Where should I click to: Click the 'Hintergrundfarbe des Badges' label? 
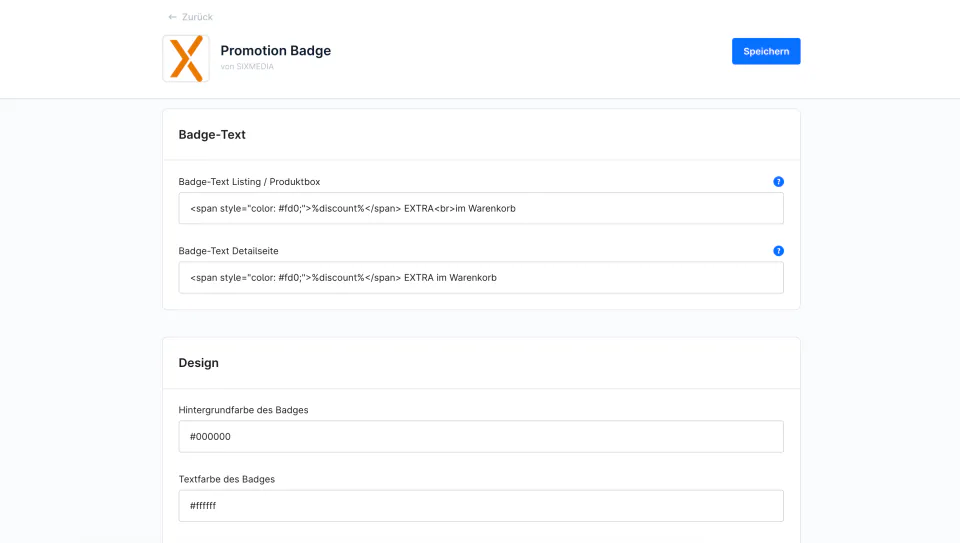coord(243,410)
